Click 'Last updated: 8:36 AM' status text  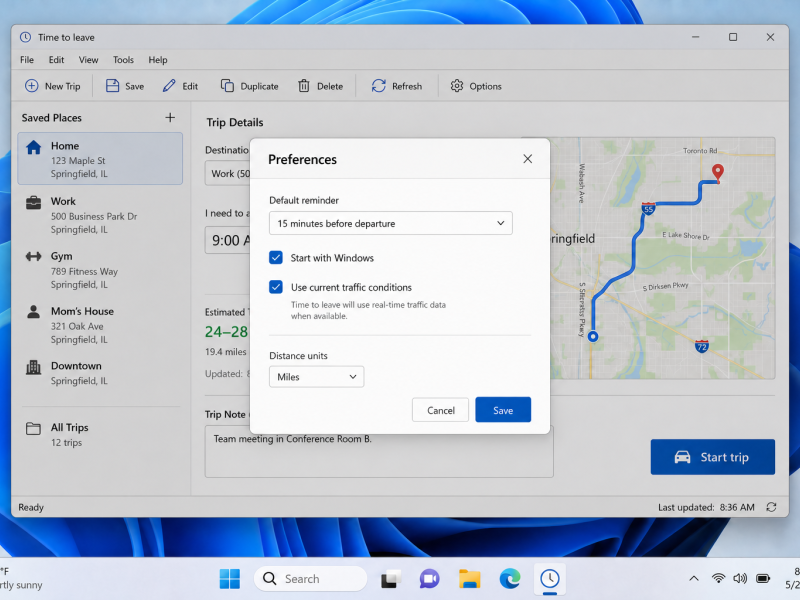(x=706, y=507)
